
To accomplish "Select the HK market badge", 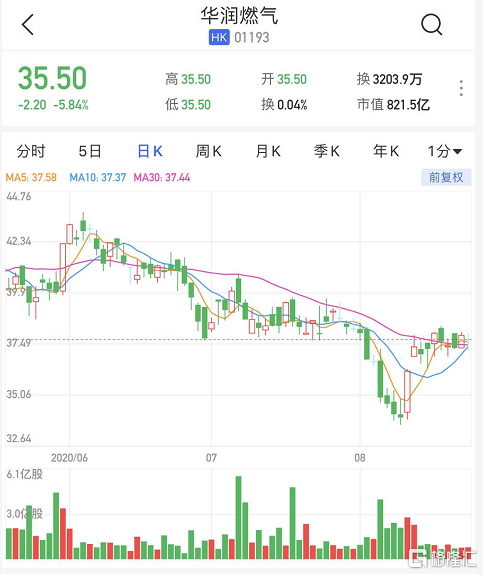I will (x=219, y=37).
